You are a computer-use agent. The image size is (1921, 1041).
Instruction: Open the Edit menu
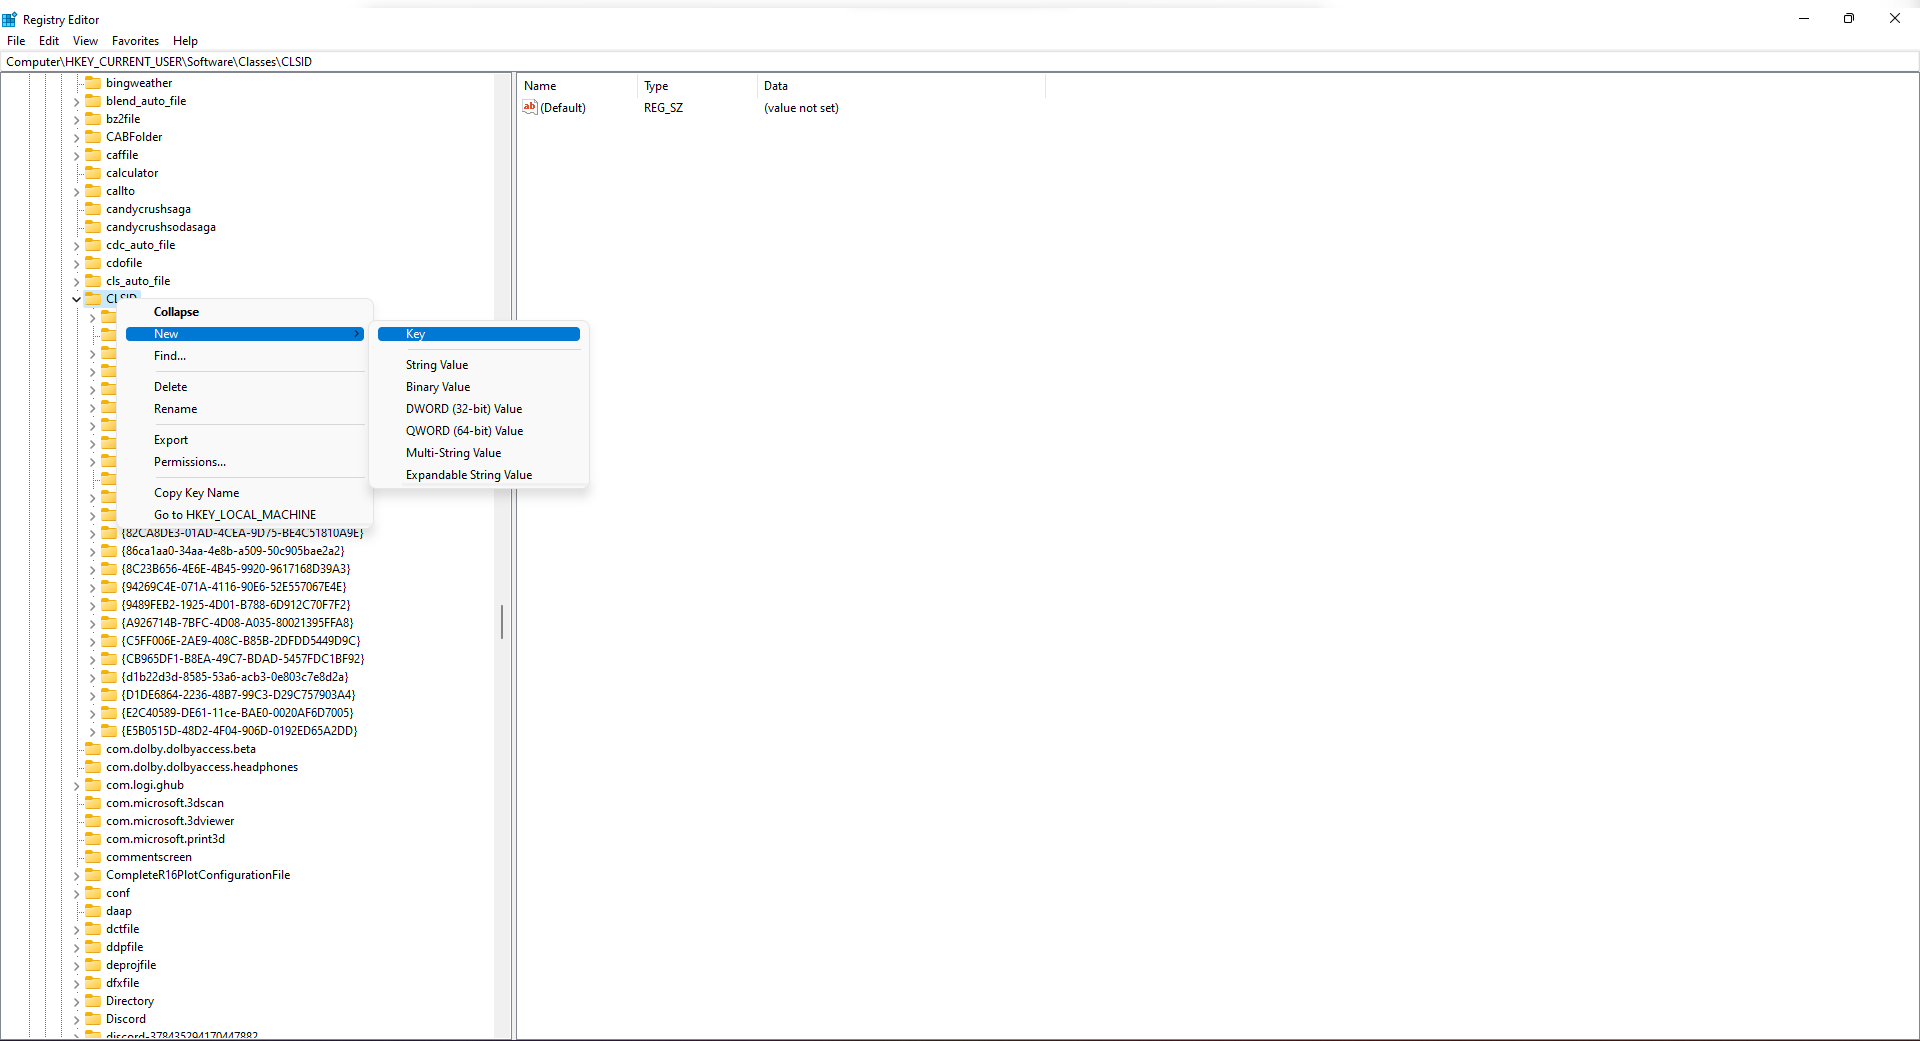[x=49, y=41]
